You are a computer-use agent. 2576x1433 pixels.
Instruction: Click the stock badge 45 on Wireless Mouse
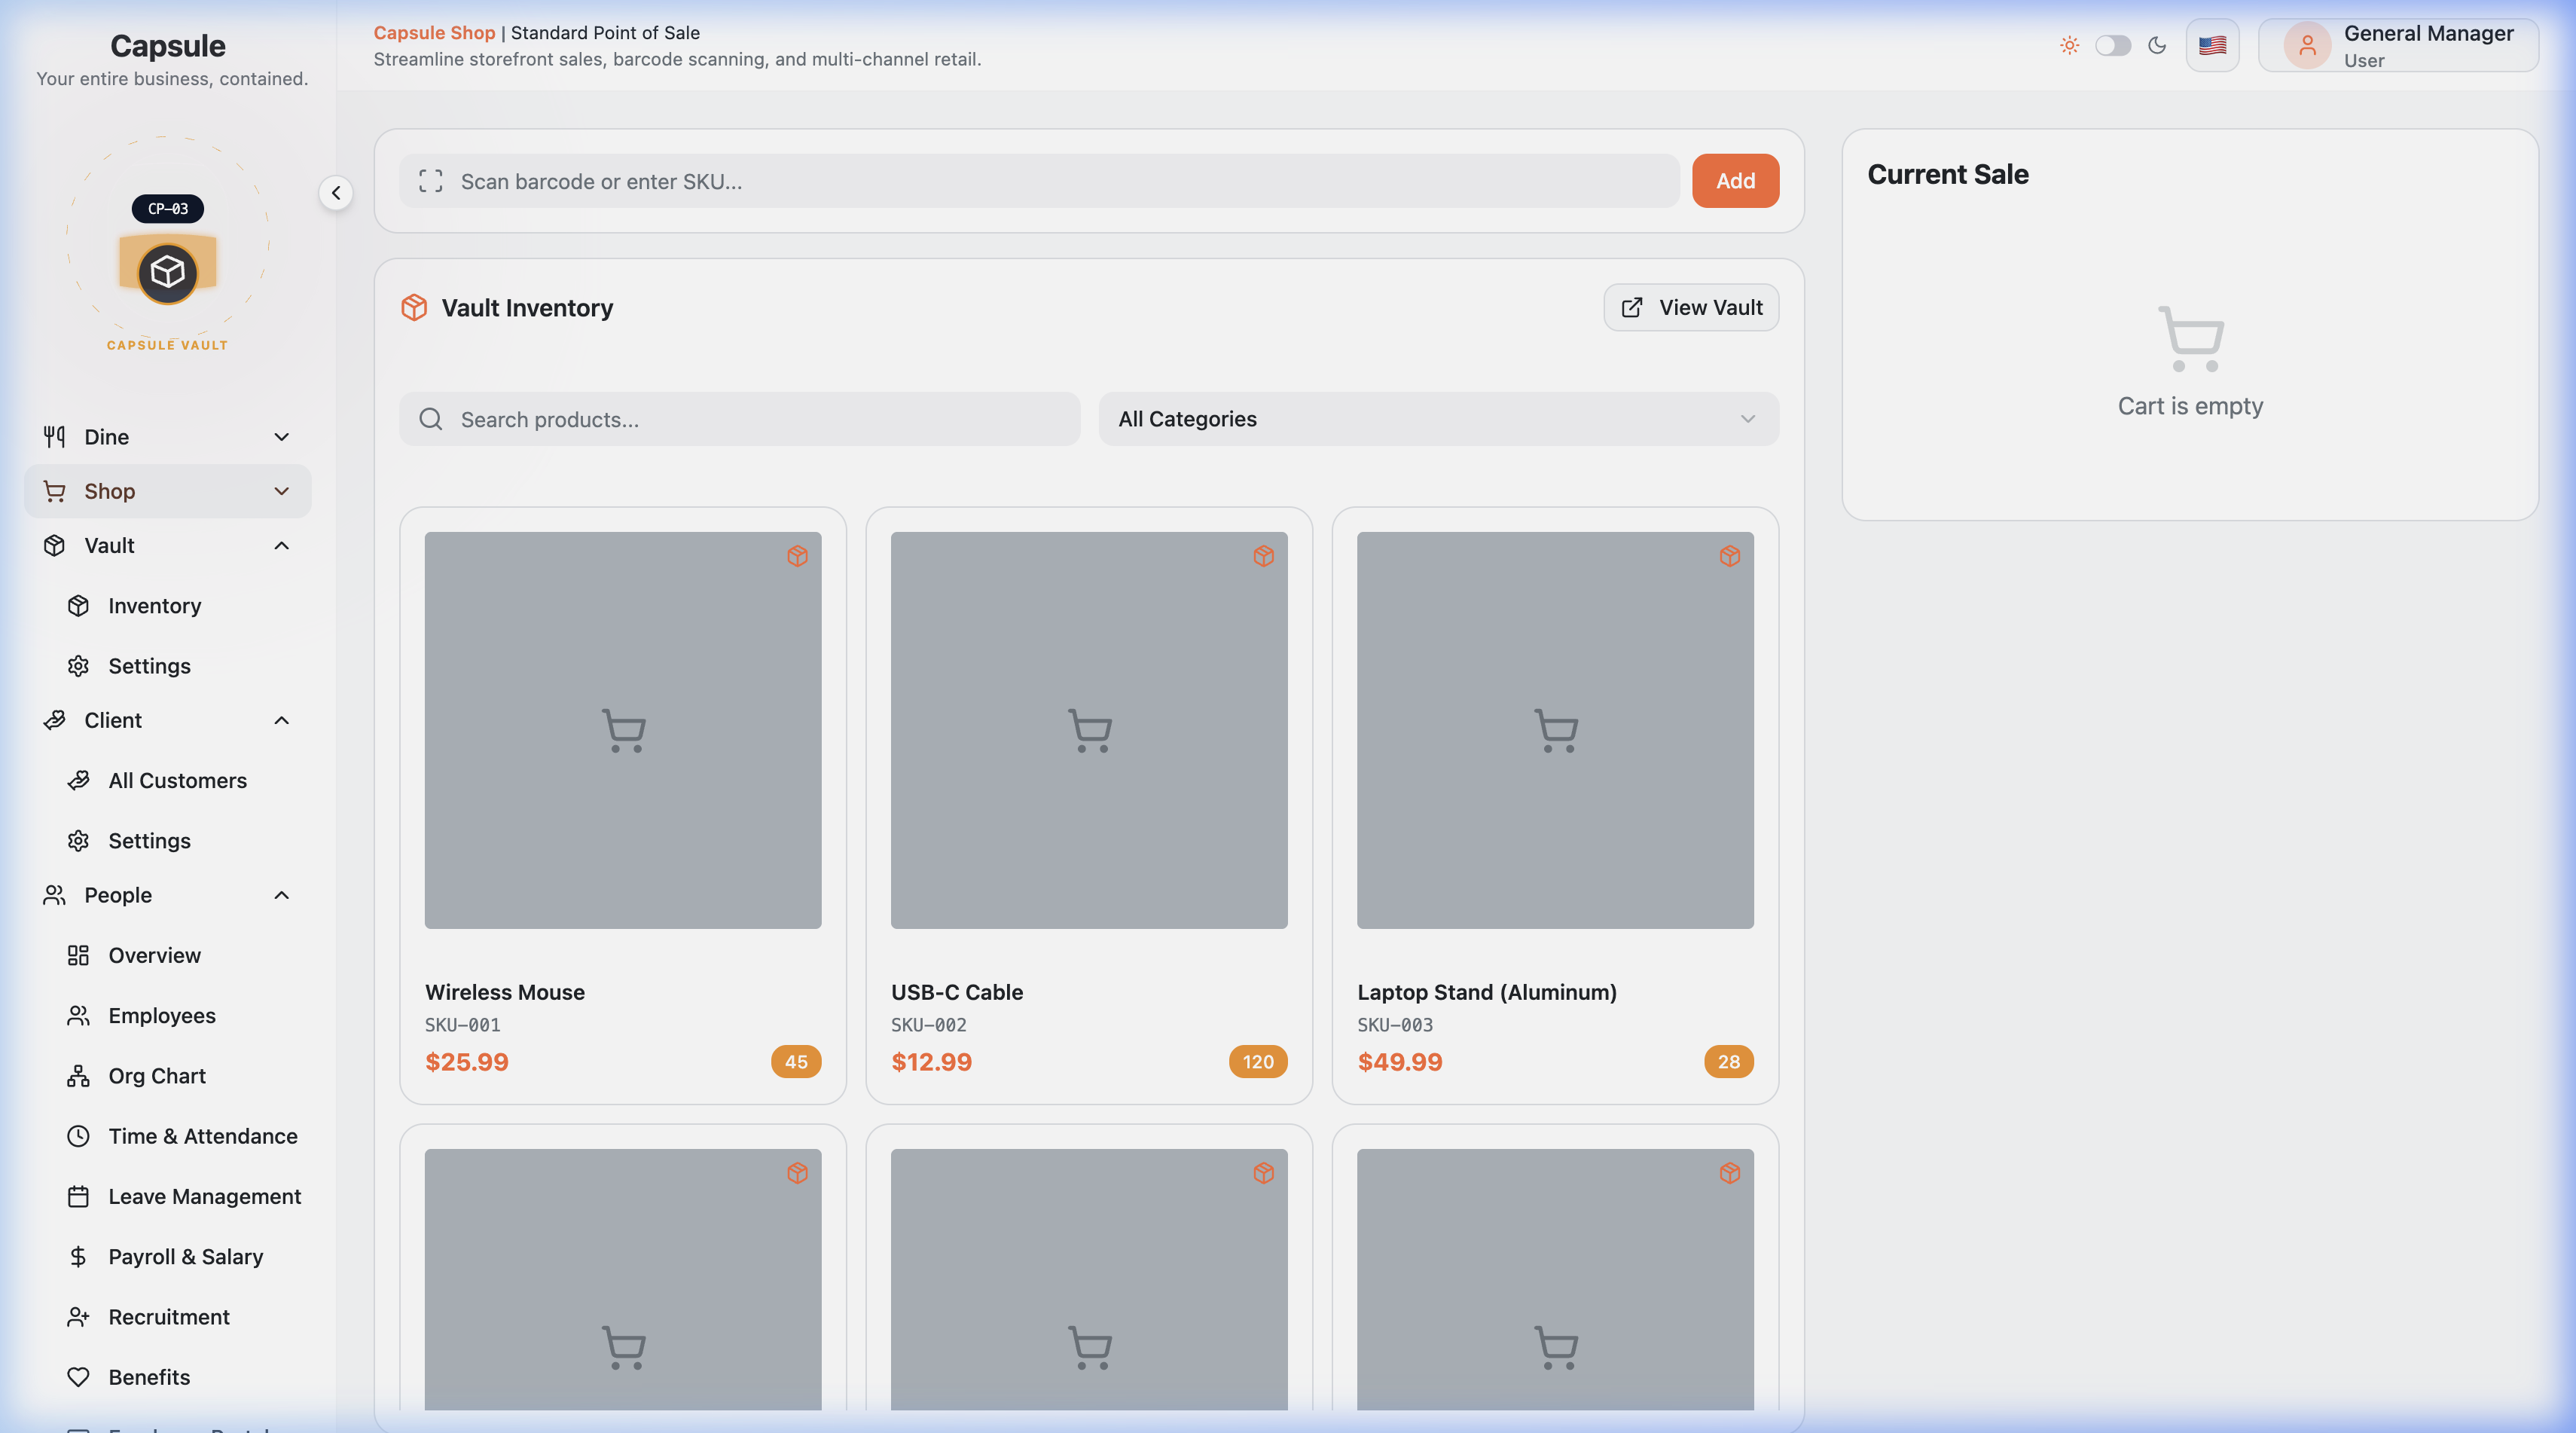point(796,1062)
